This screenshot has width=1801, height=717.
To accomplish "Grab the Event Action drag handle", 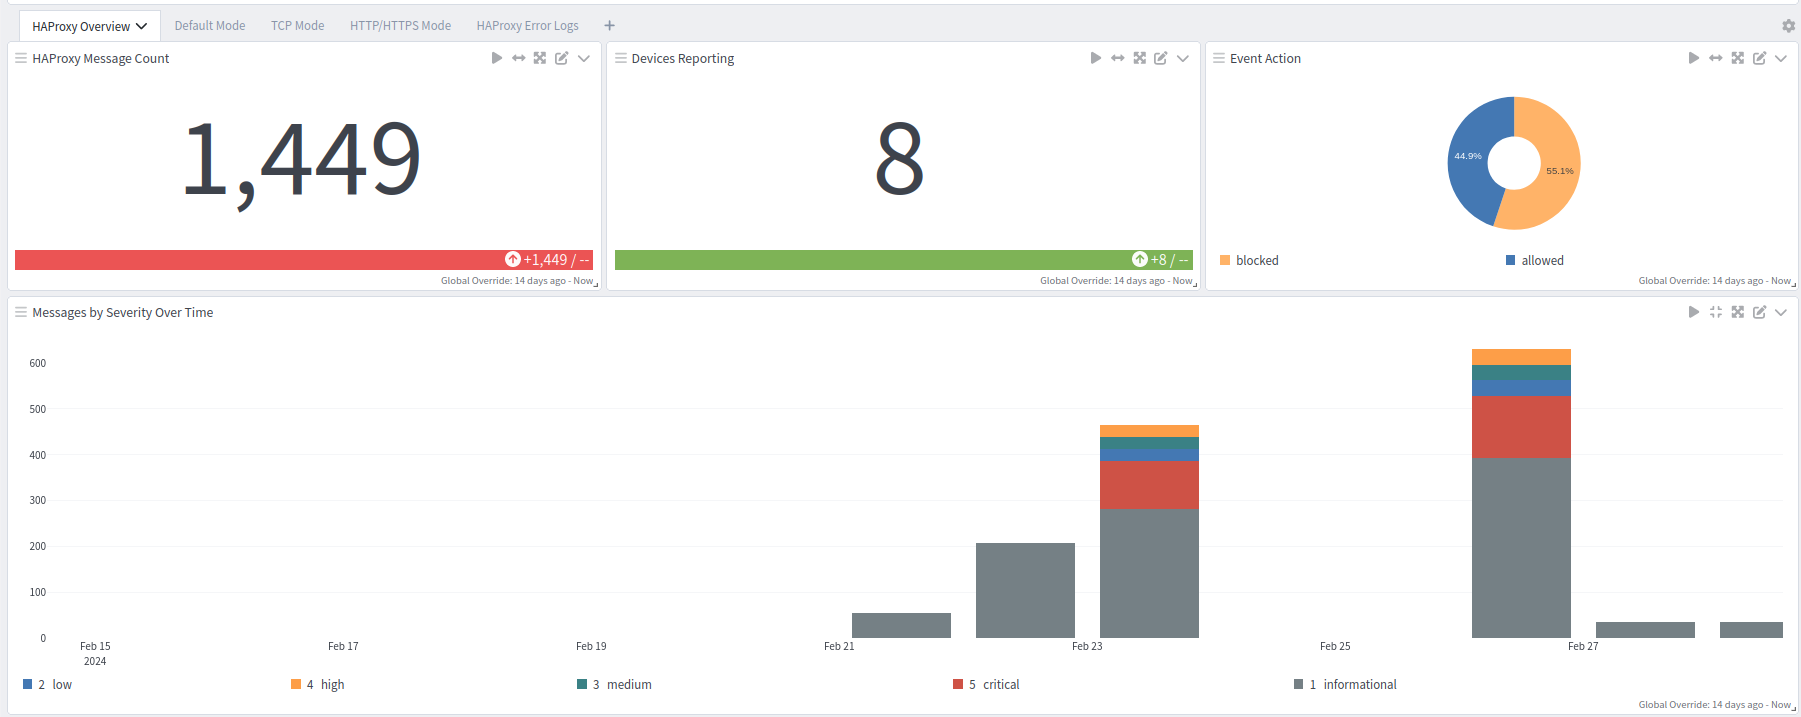I will click(1219, 58).
